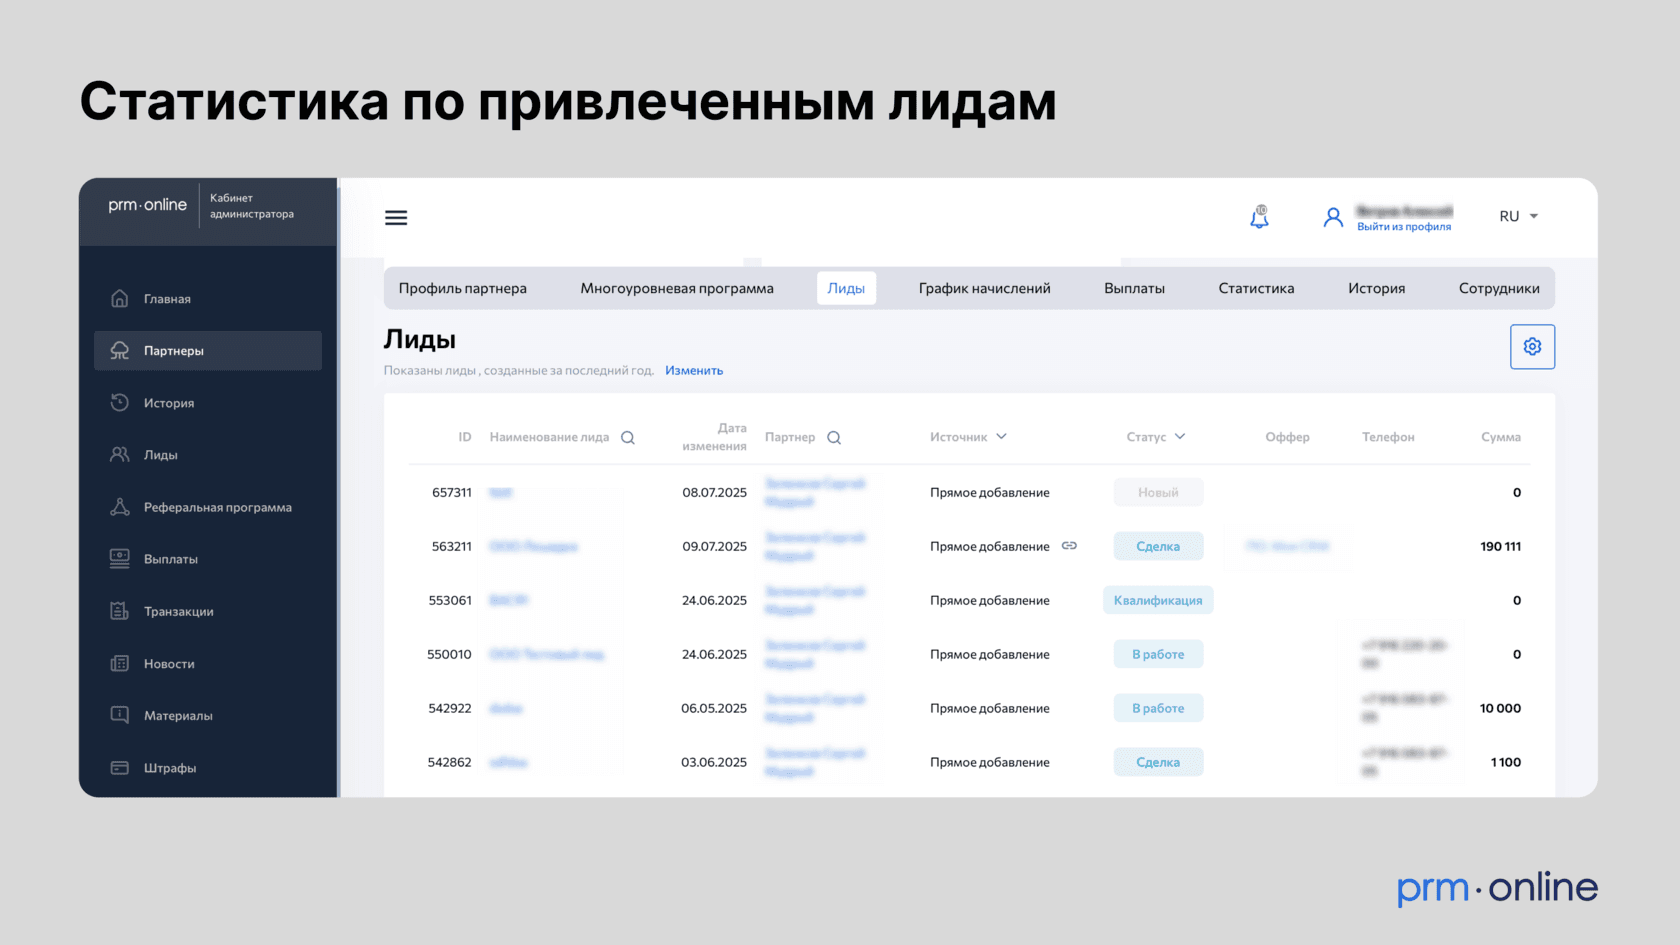
Task: Click the search icon beside Наименование лида
Action: pyautogui.click(x=628, y=438)
